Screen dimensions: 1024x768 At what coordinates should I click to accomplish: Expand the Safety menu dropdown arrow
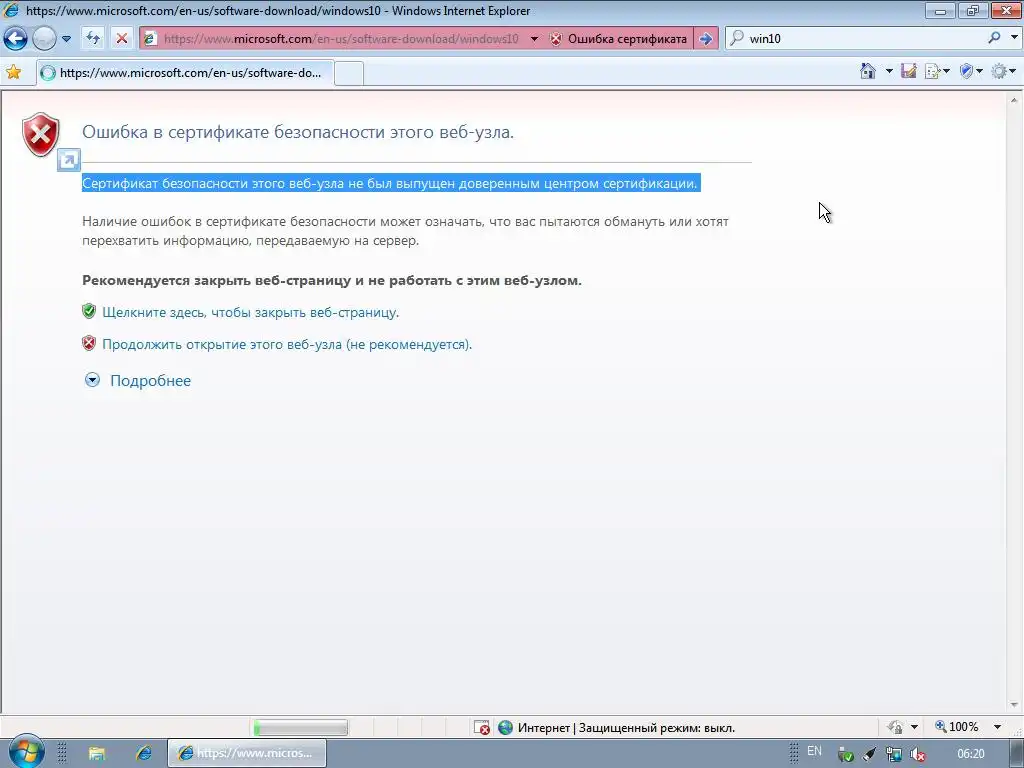tap(979, 71)
